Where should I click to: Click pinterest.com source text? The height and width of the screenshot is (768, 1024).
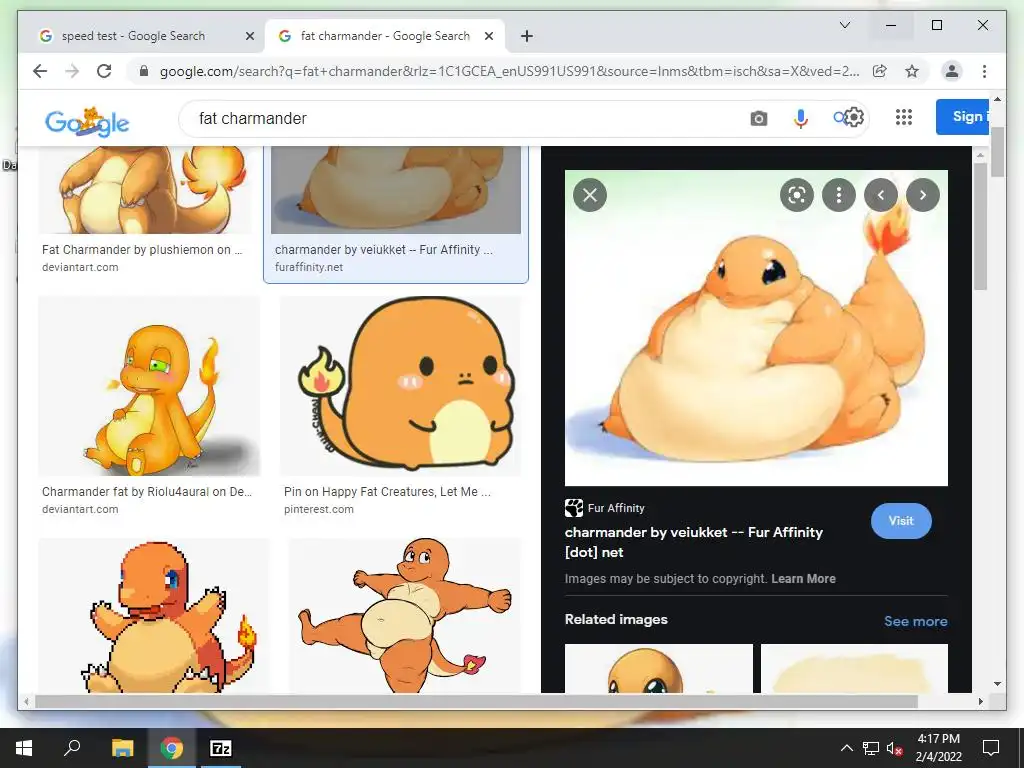319,509
